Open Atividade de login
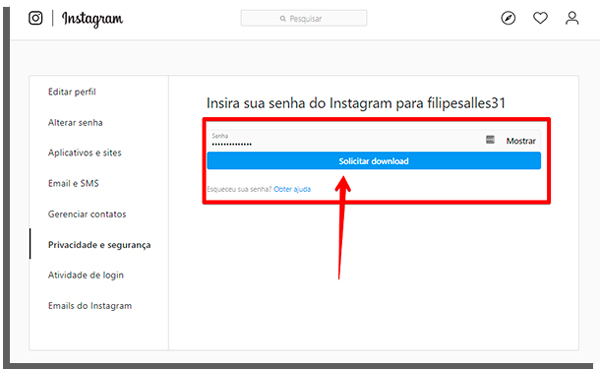 86,275
